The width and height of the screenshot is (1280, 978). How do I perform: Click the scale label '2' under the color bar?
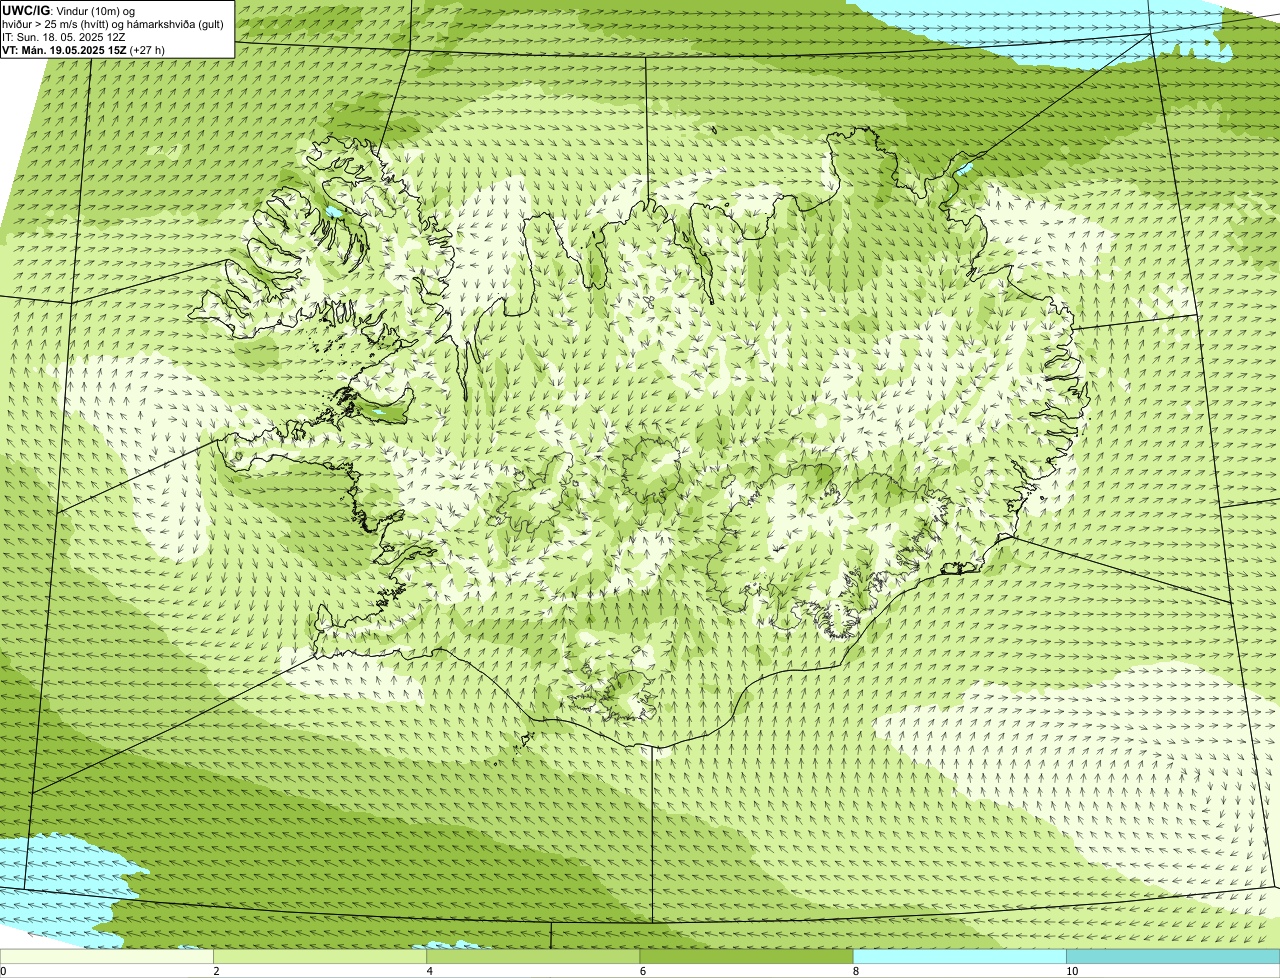tap(216, 971)
